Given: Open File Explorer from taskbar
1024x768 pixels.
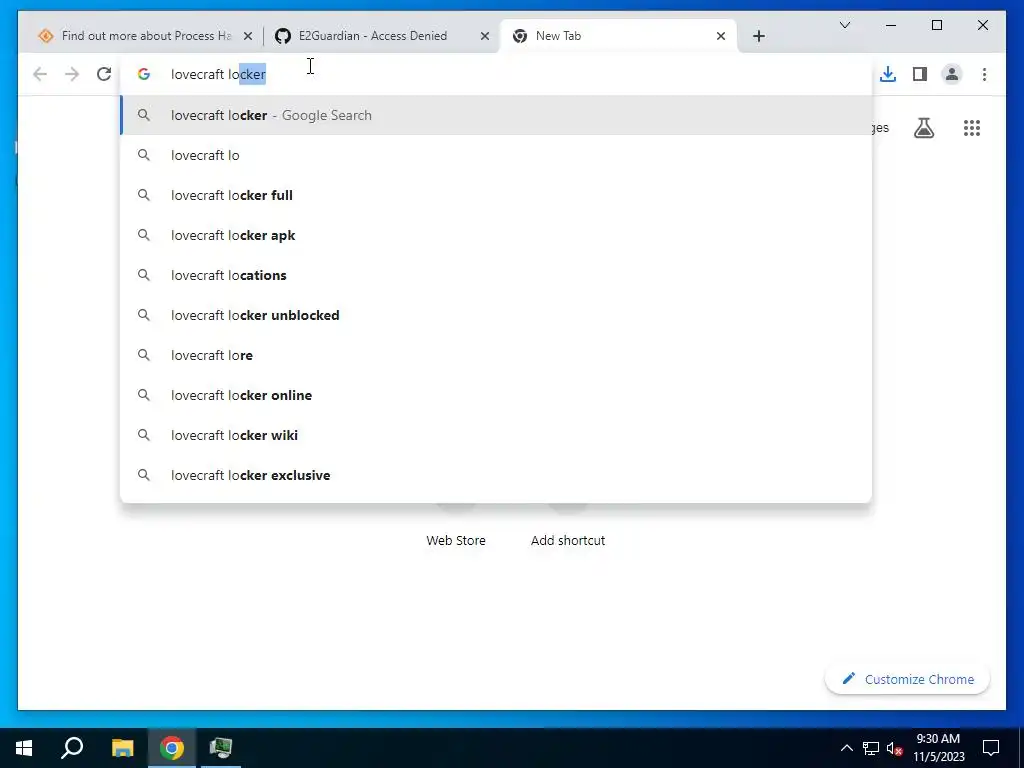Looking at the screenshot, I should [x=122, y=748].
